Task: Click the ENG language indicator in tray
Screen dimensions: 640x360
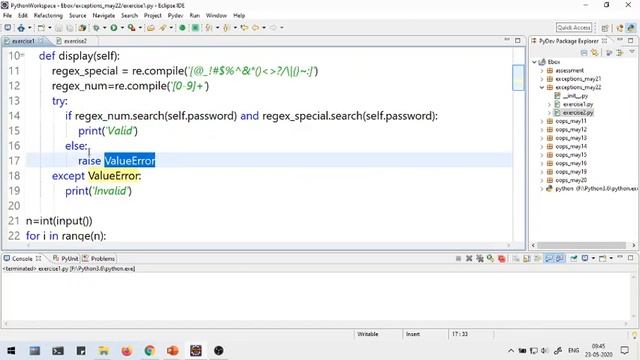Action: [573, 351]
